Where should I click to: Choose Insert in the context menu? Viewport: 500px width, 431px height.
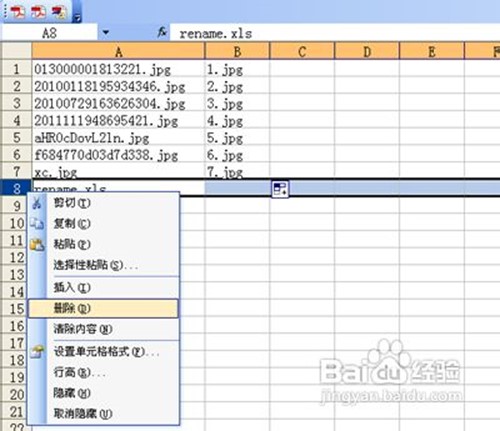coord(103,287)
